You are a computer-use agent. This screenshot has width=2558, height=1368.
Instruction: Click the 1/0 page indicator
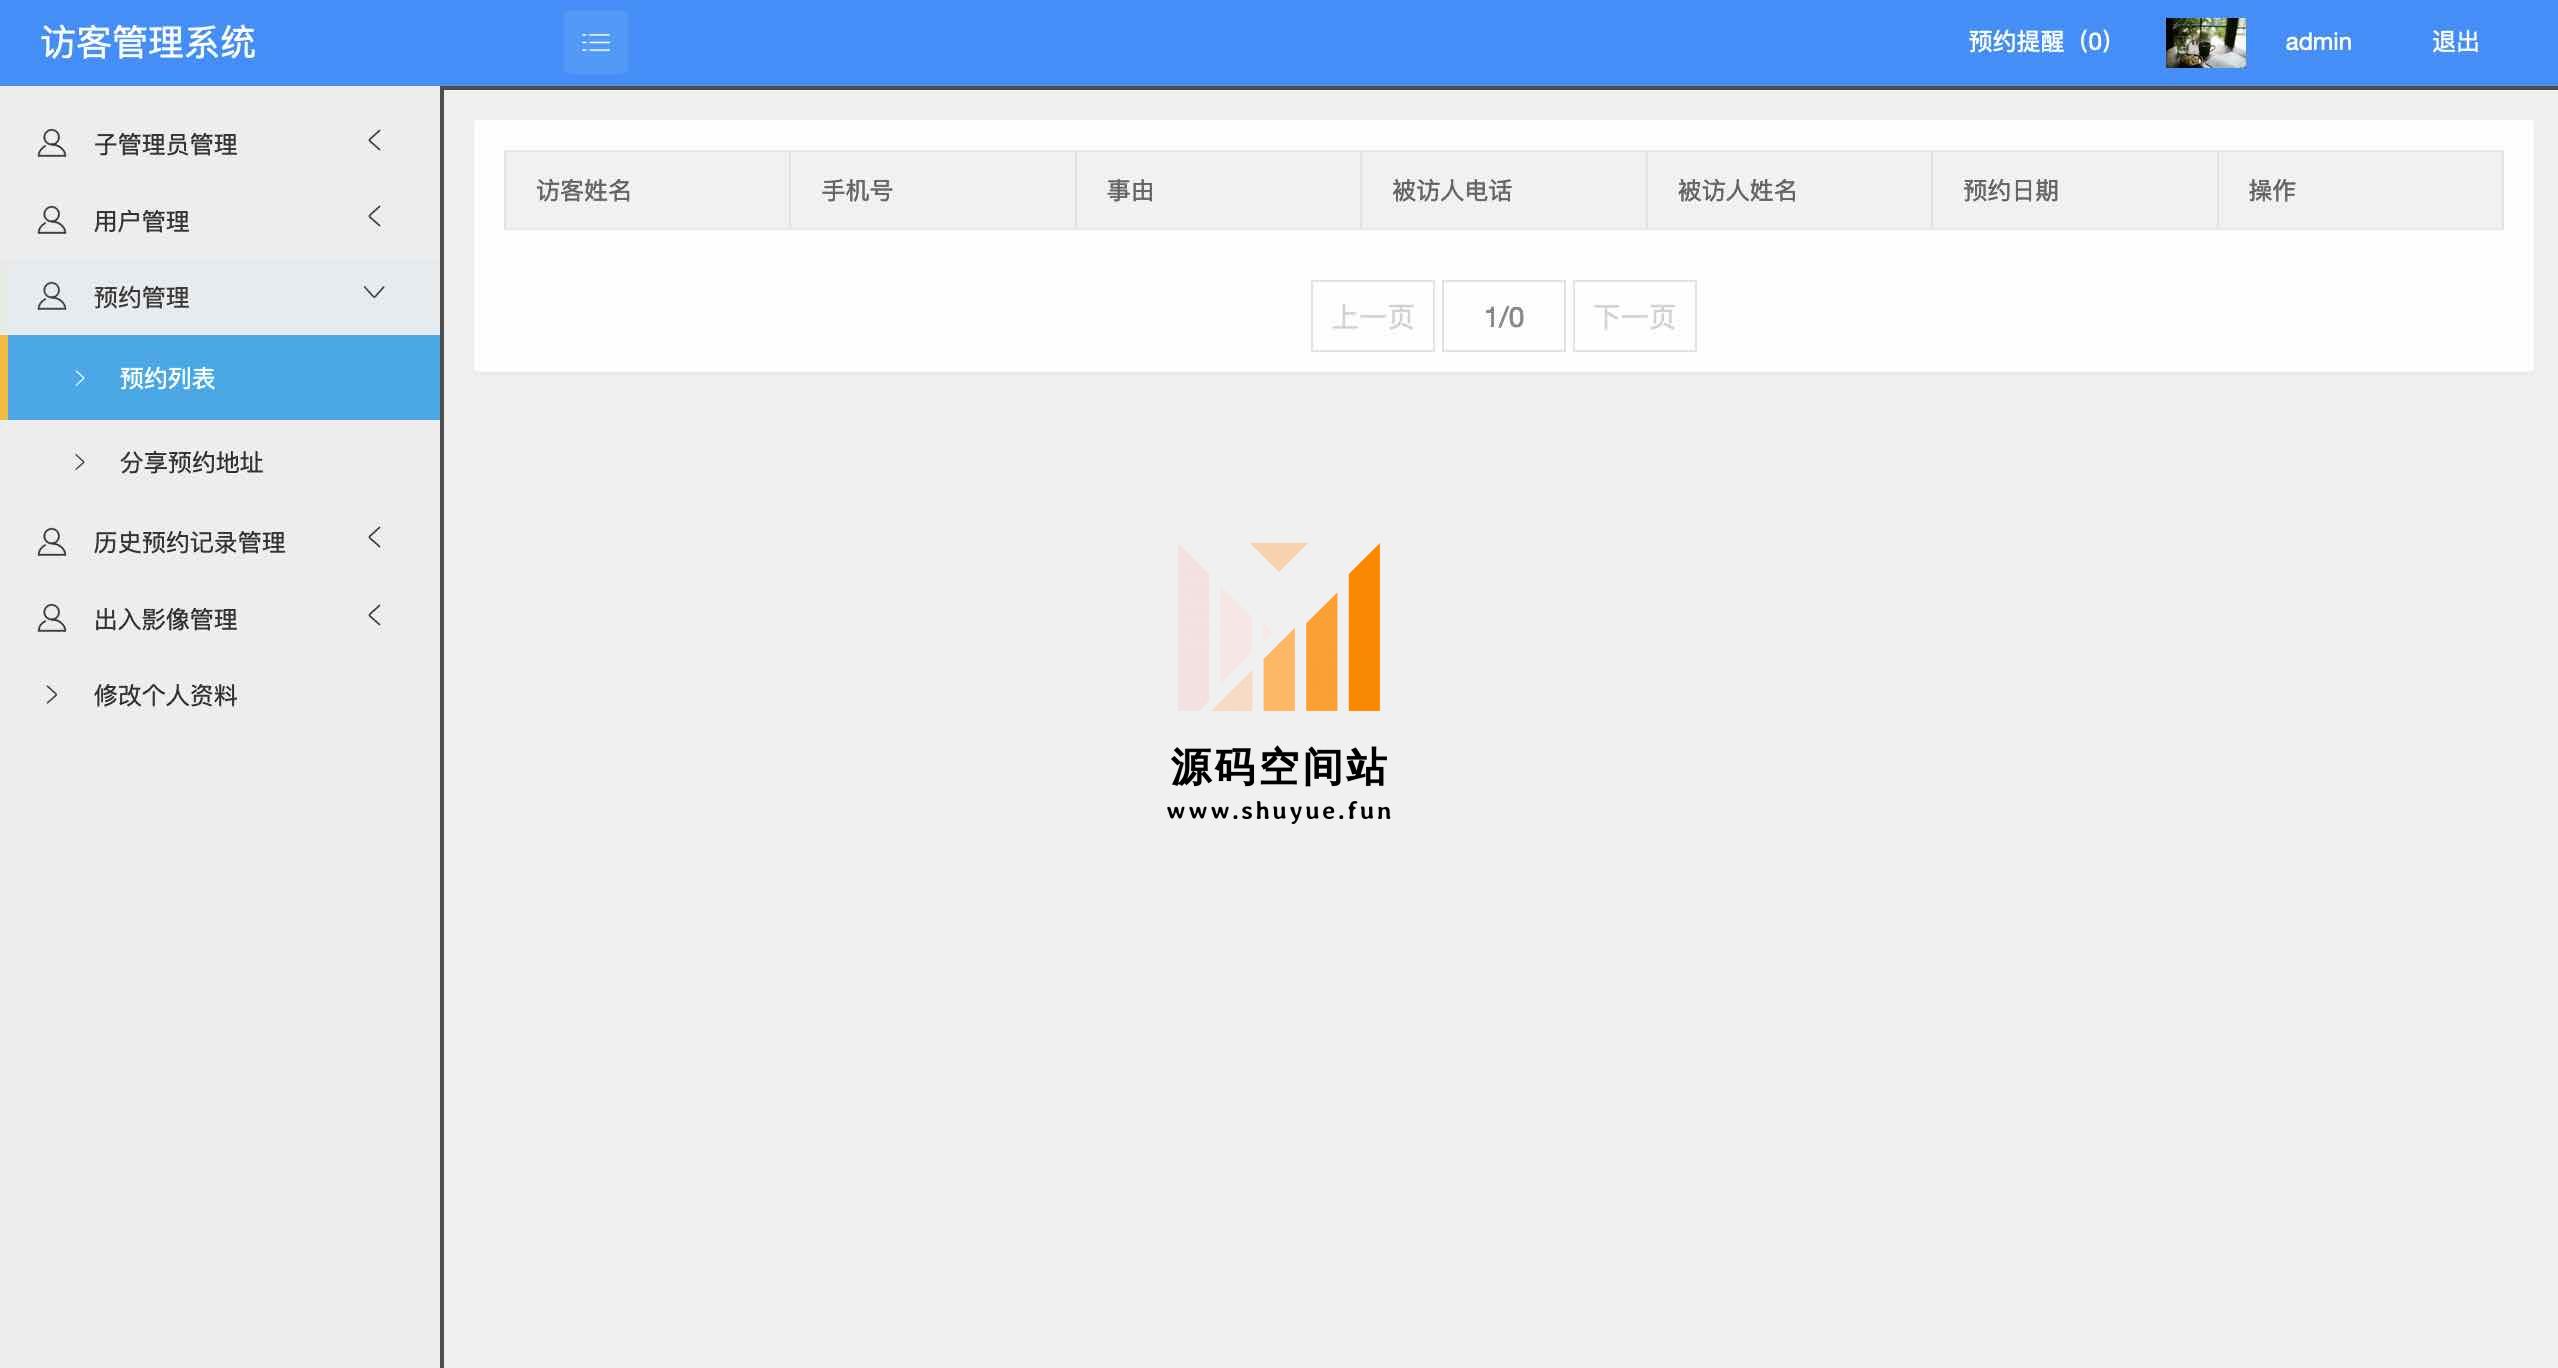click(x=1504, y=316)
